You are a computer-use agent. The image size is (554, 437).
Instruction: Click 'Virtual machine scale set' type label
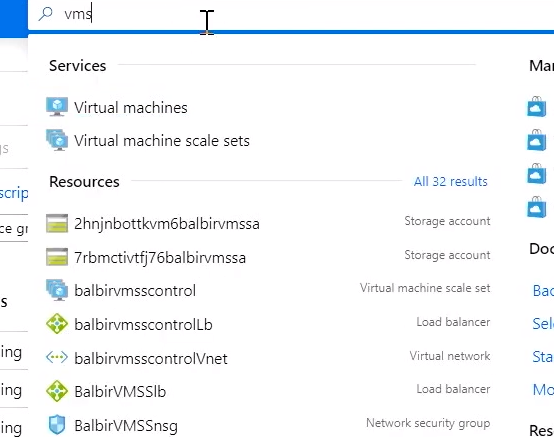[x=425, y=288]
